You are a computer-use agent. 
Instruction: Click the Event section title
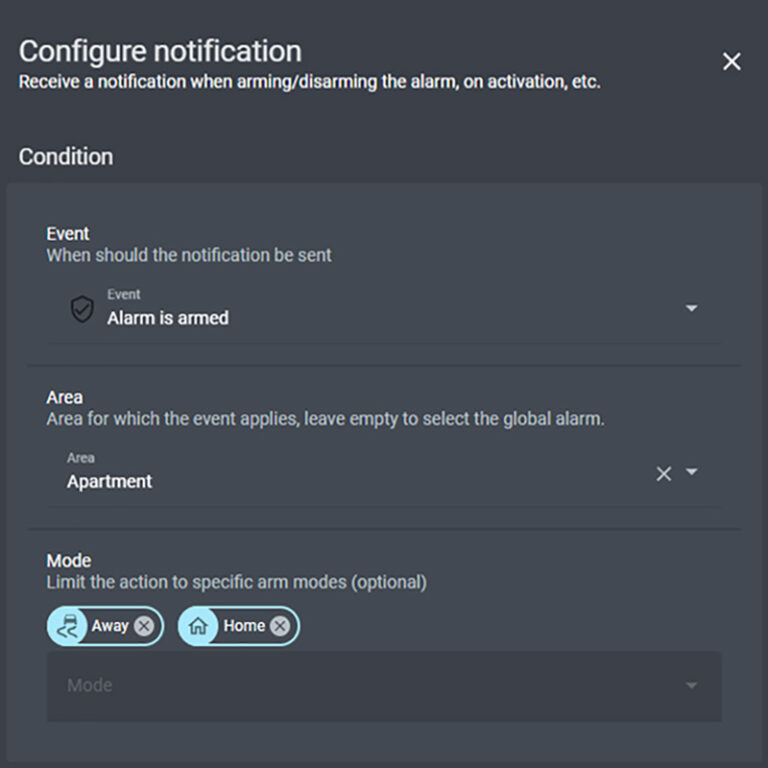coord(68,233)
